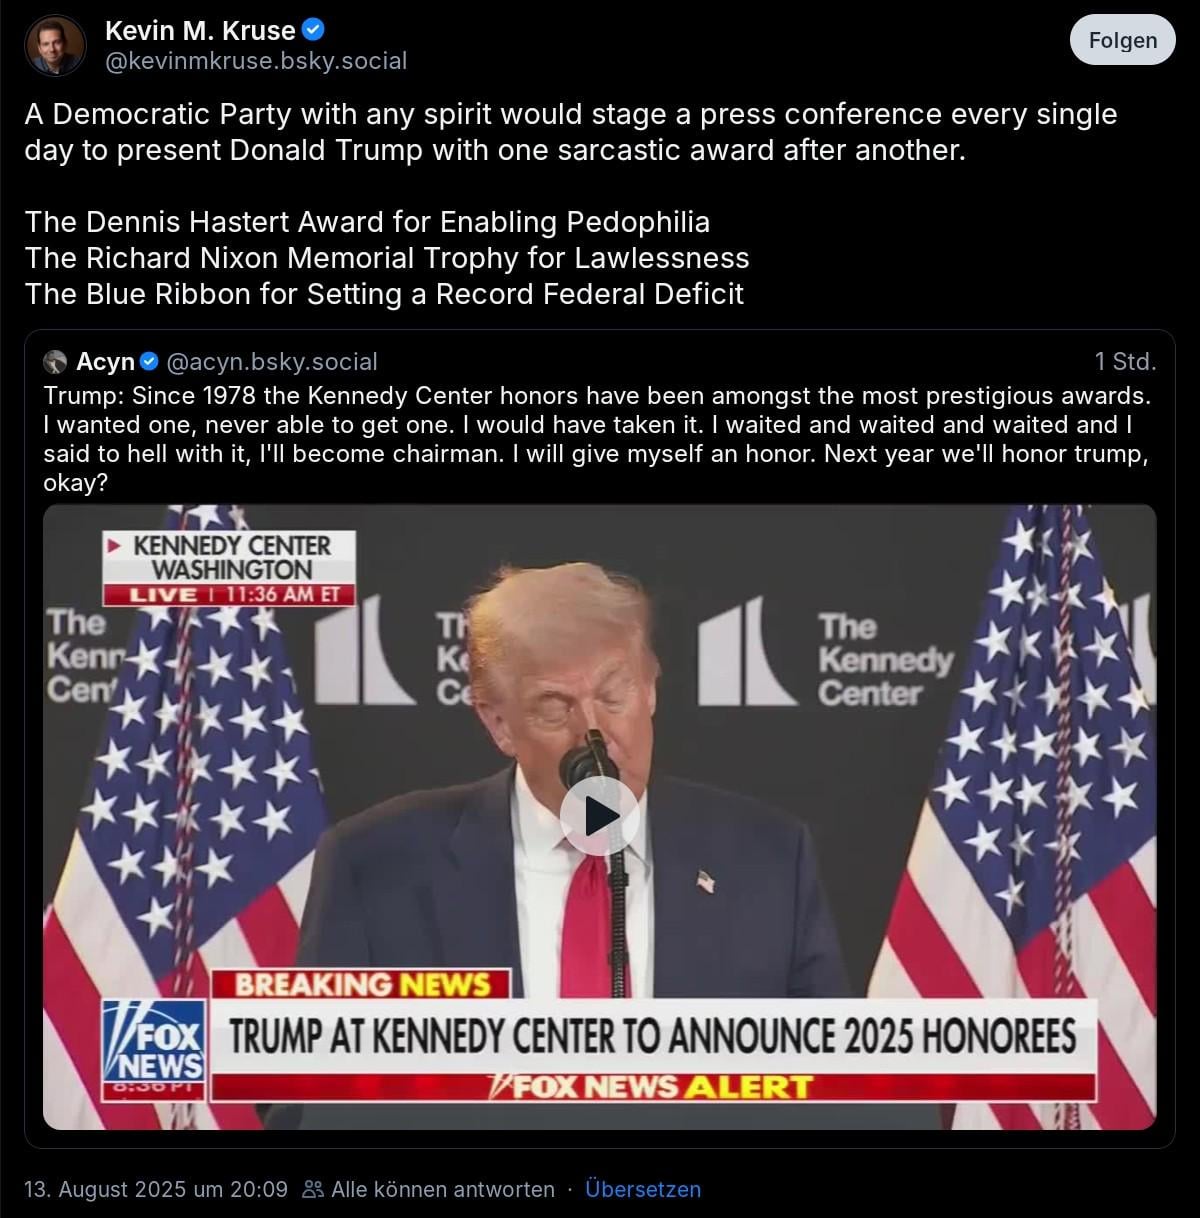
Task: Click Acyn's small profile avatar
Action: 56,361
